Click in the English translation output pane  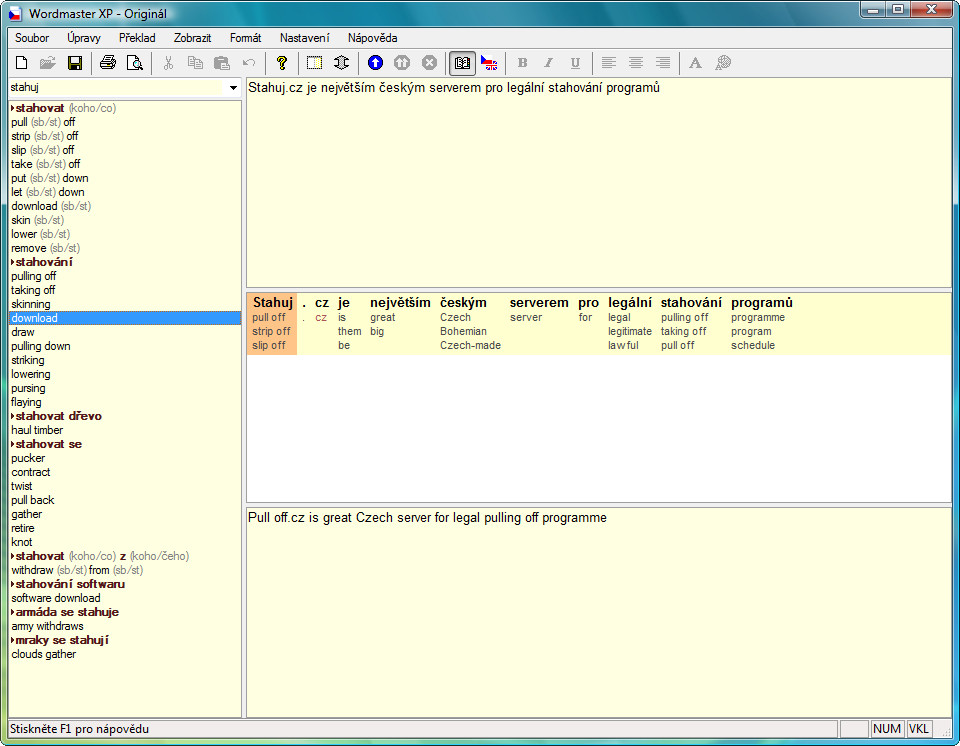pos(598,612)
